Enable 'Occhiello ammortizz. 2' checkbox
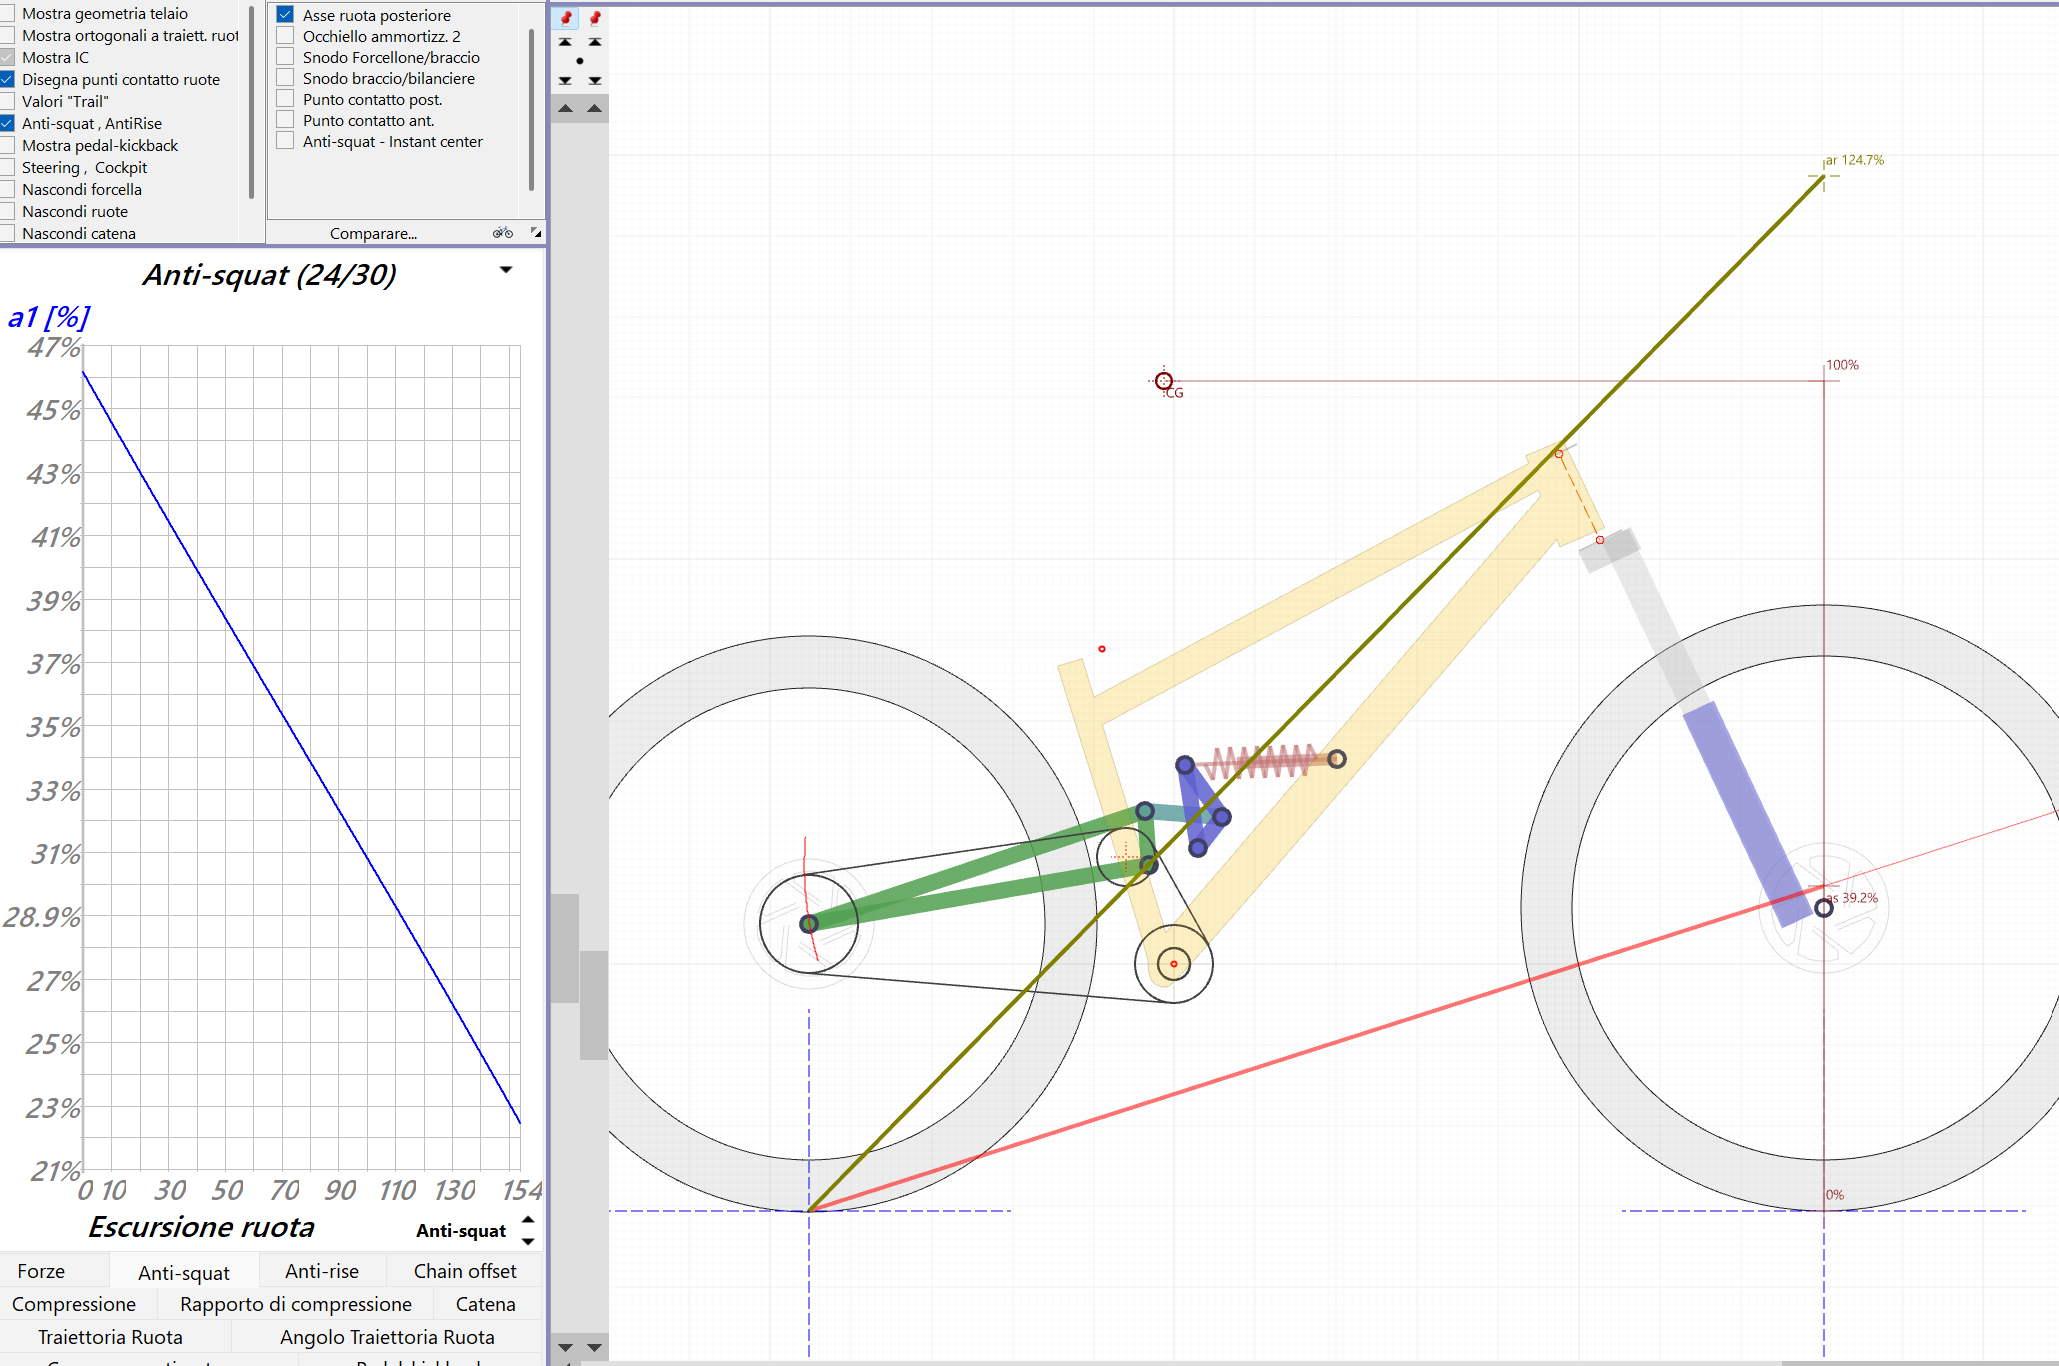 tap(286, 36)
